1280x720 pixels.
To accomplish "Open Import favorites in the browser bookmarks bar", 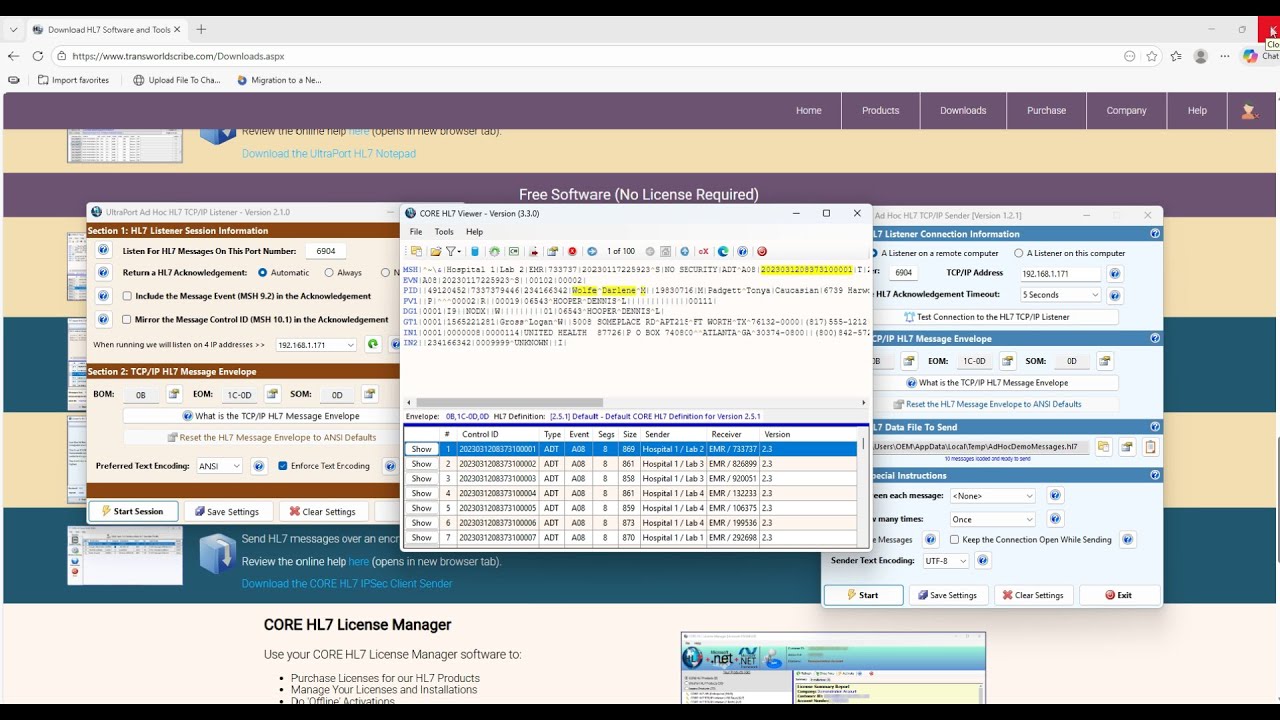I will click(x=73, y=80).
